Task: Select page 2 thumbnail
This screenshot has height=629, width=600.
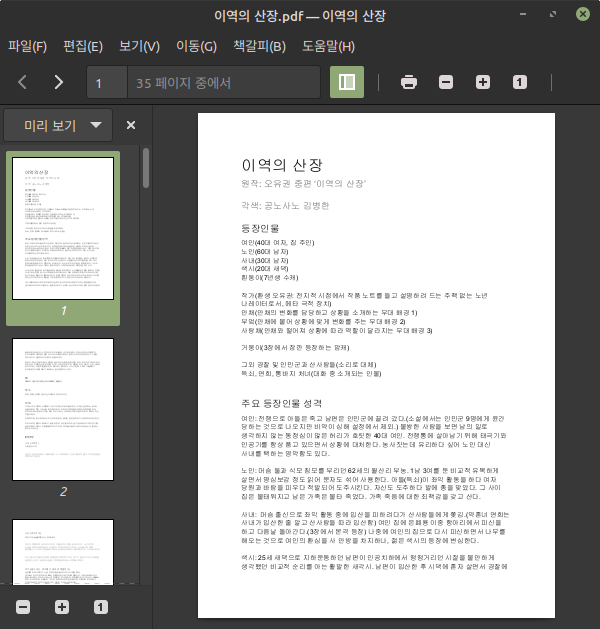Action: tap(63, 409)
